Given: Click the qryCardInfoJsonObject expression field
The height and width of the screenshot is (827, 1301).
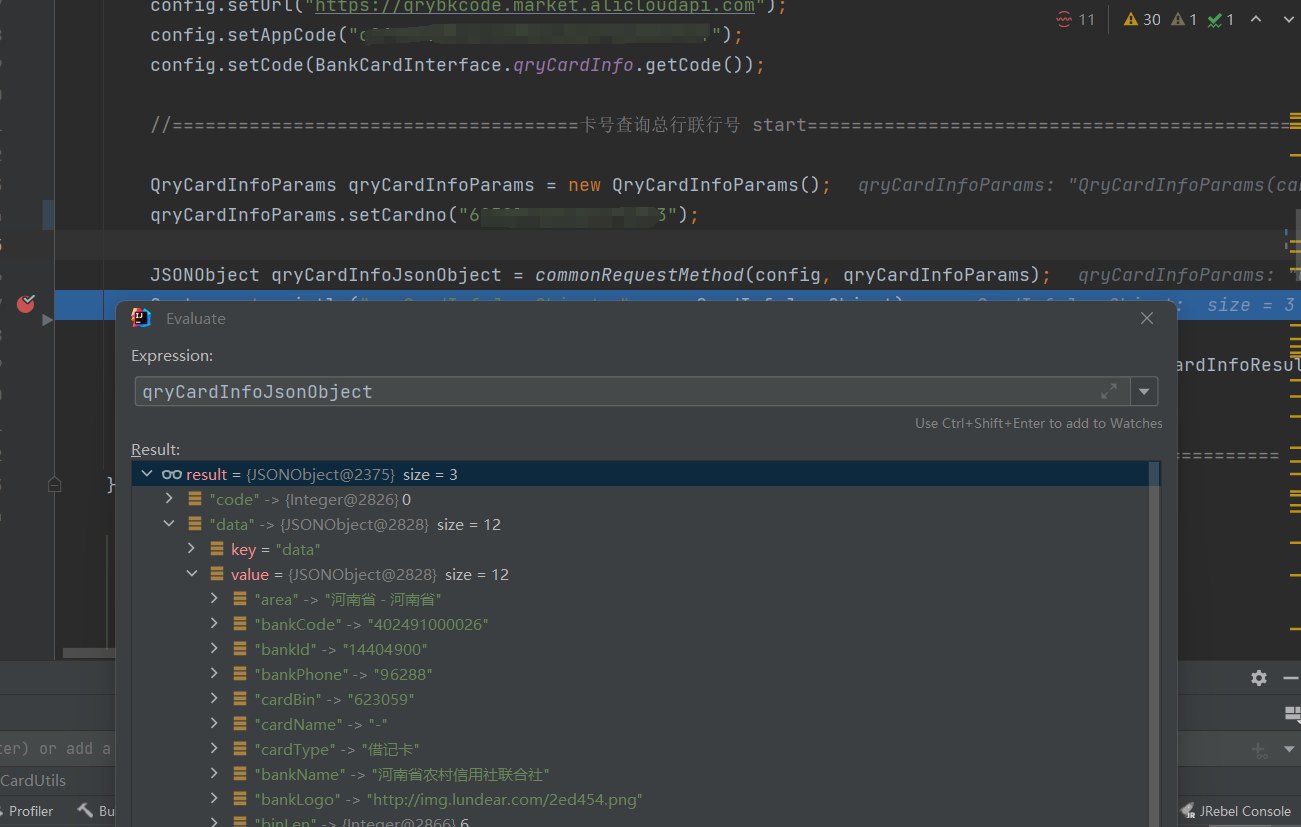Looking at the screenshot, I should point(632,391).
